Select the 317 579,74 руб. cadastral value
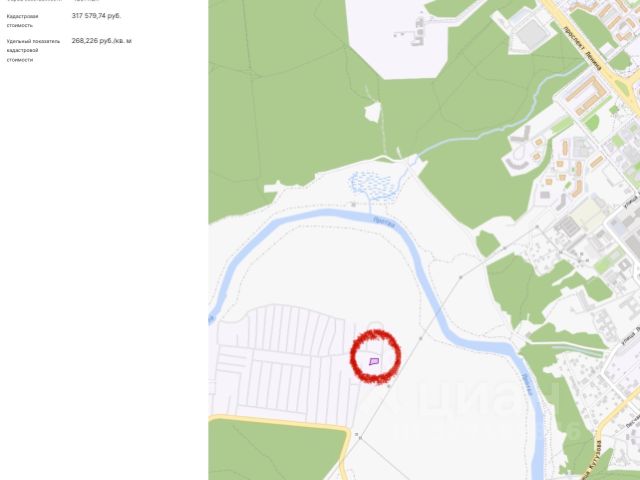 [96, 16]
